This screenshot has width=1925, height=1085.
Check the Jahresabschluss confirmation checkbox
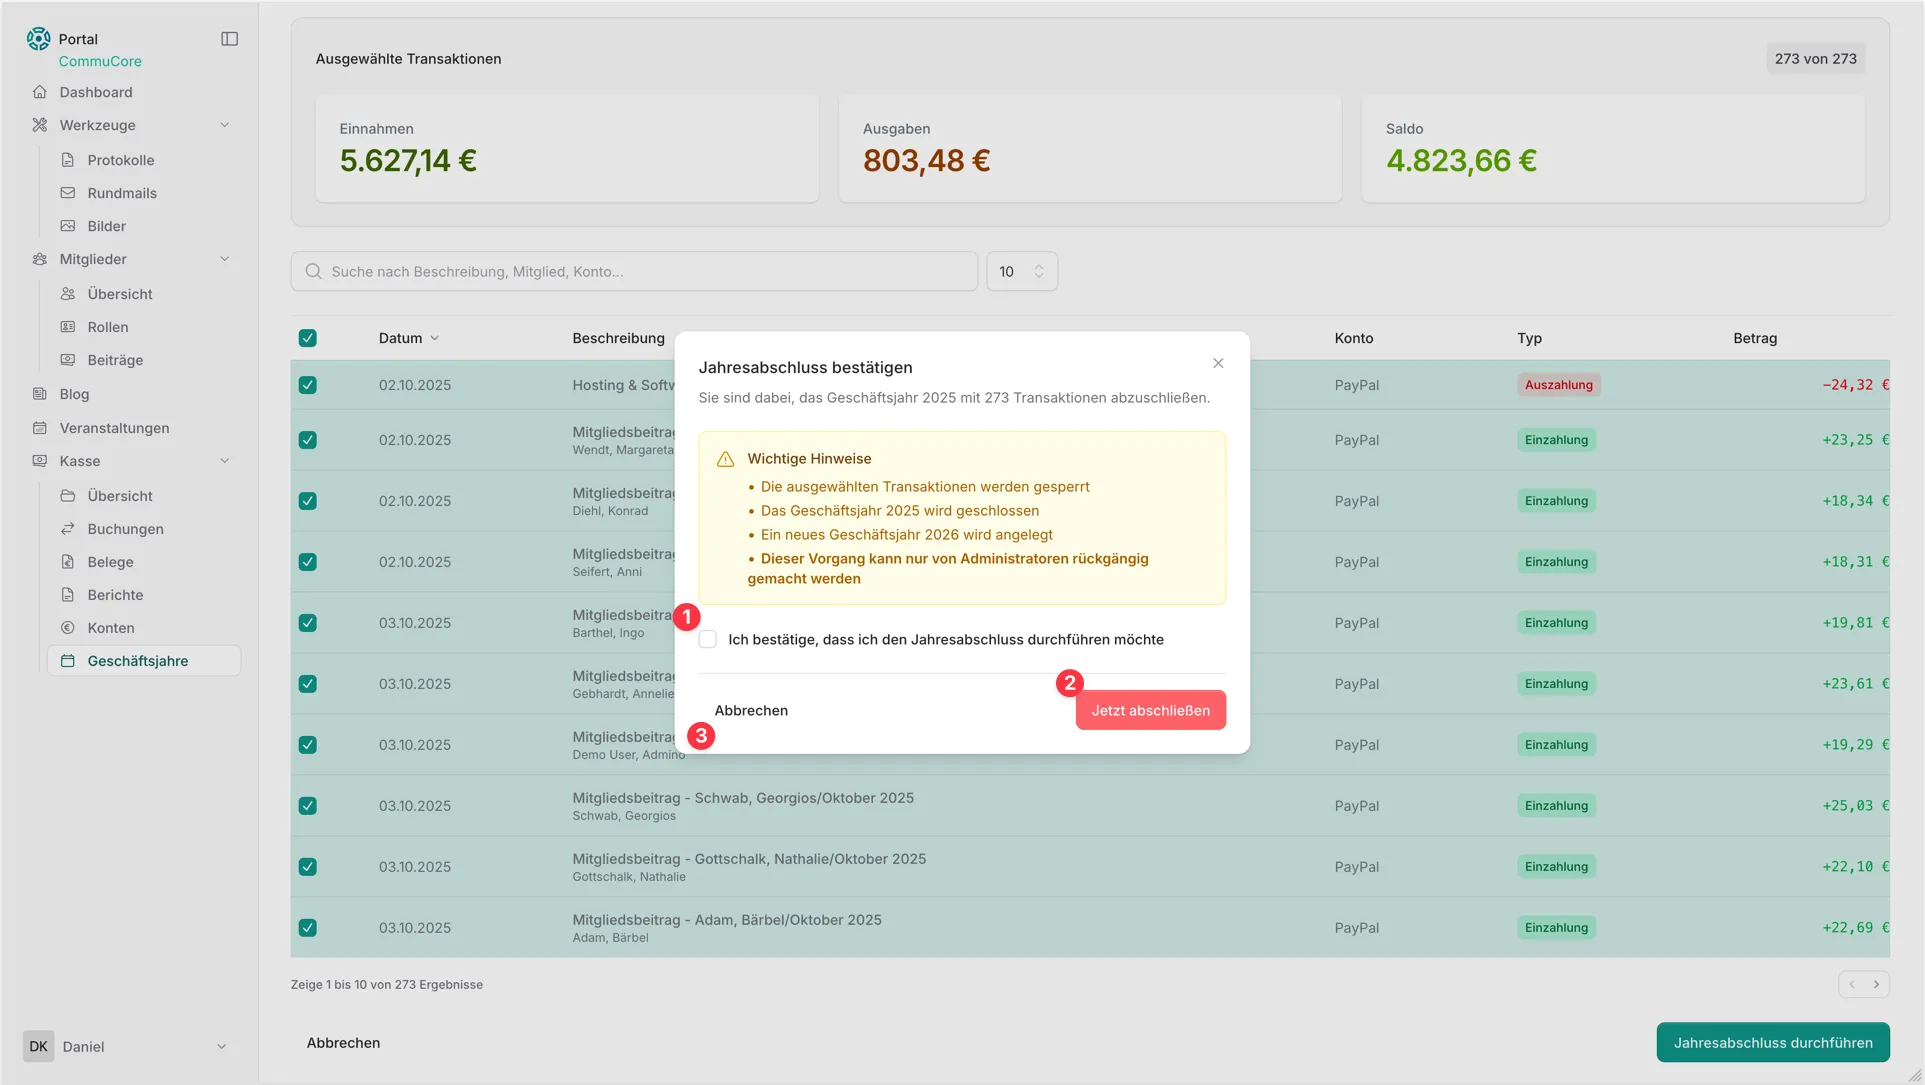click(708, 640)
